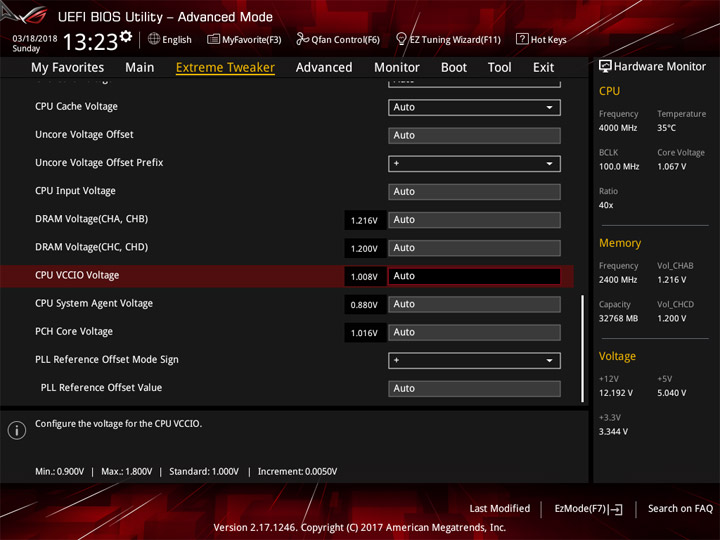The height and width of the screenshot is (540, 720).
Task: Go to the Advanced tab
Action: tap(324, 68)
